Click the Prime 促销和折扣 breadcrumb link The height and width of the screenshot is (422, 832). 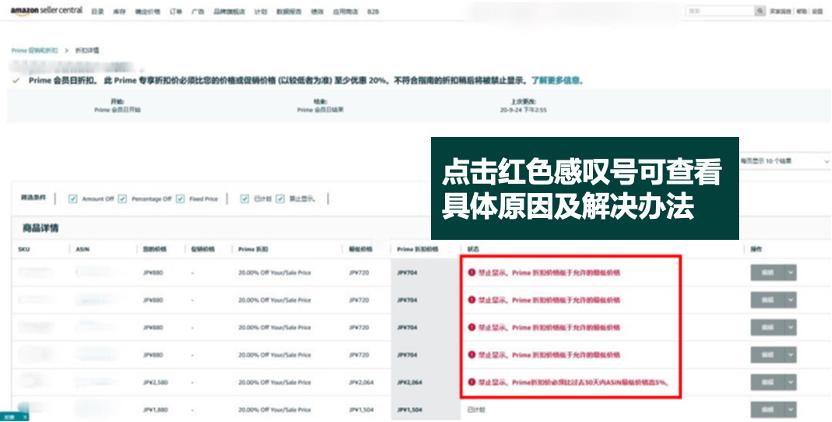click(x=33, y=49)
